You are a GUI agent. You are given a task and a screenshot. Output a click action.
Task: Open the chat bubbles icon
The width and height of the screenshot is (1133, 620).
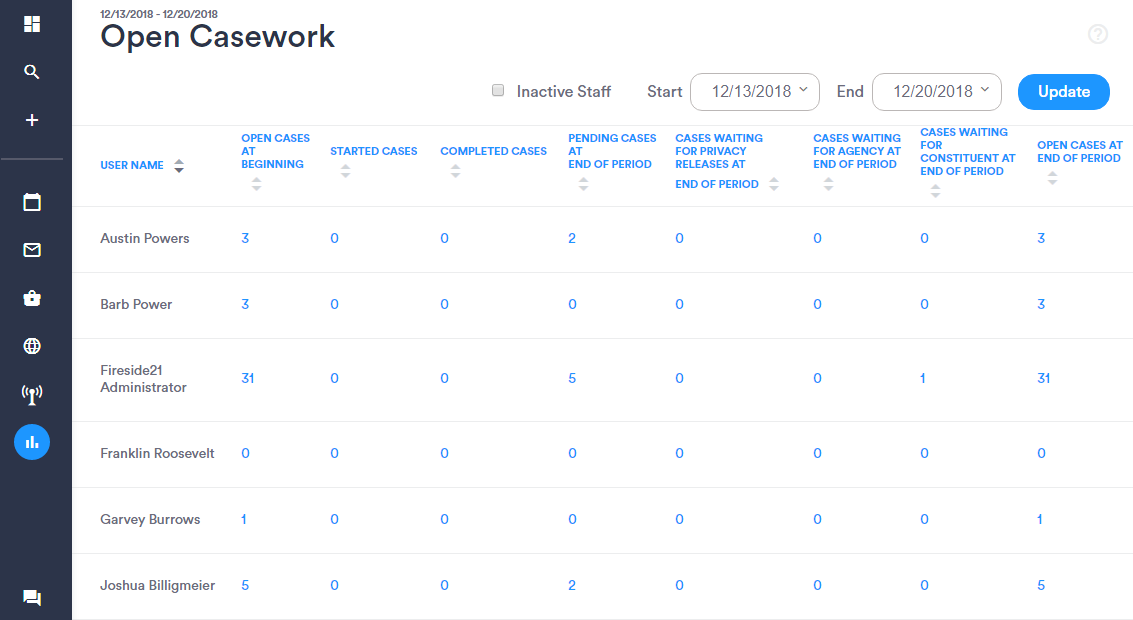pos(32,598)
